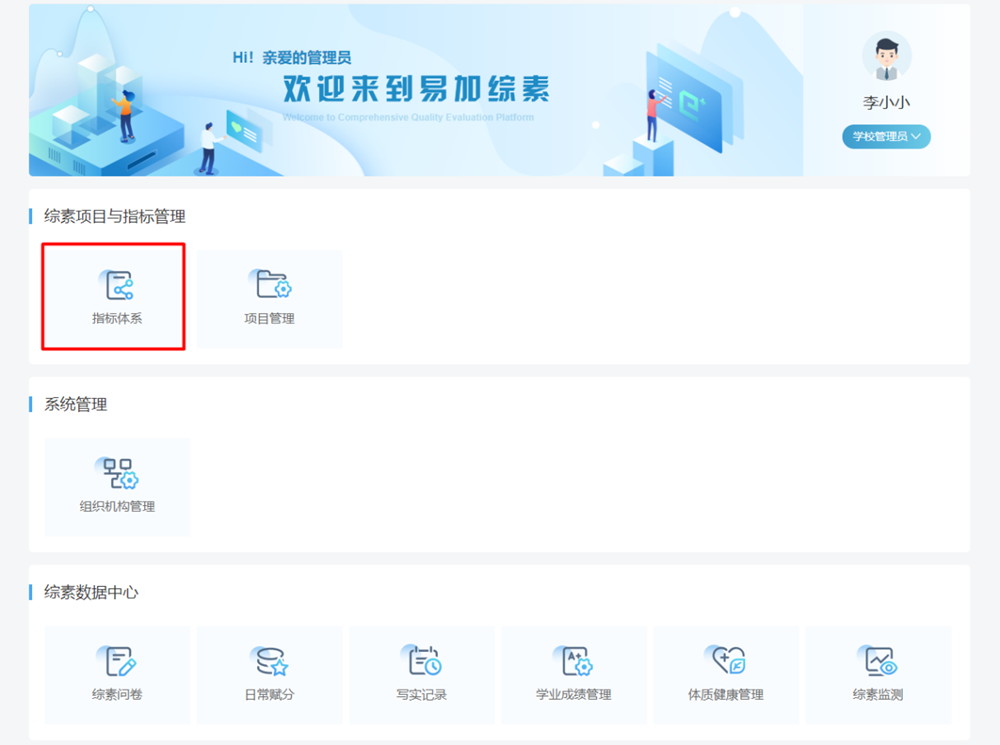Open the 综素监测 monitoring icon
Image resolution: width=1000 pixels, height=745 pixels.
(x=878, y=660)
